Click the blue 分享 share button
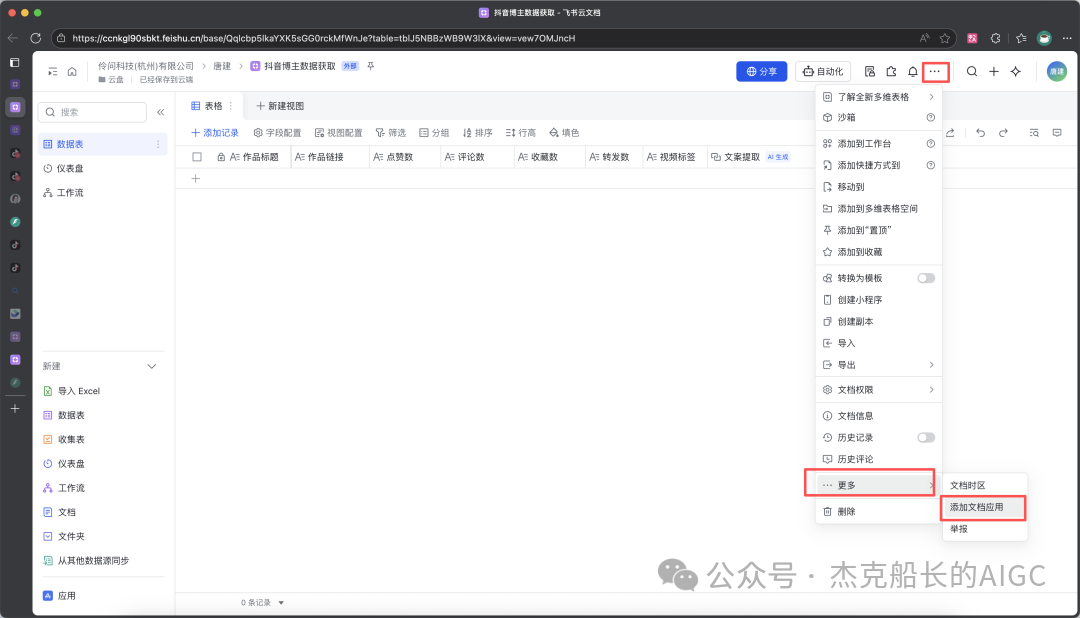This screenshot has height=618, width=1080. [761, 72]
